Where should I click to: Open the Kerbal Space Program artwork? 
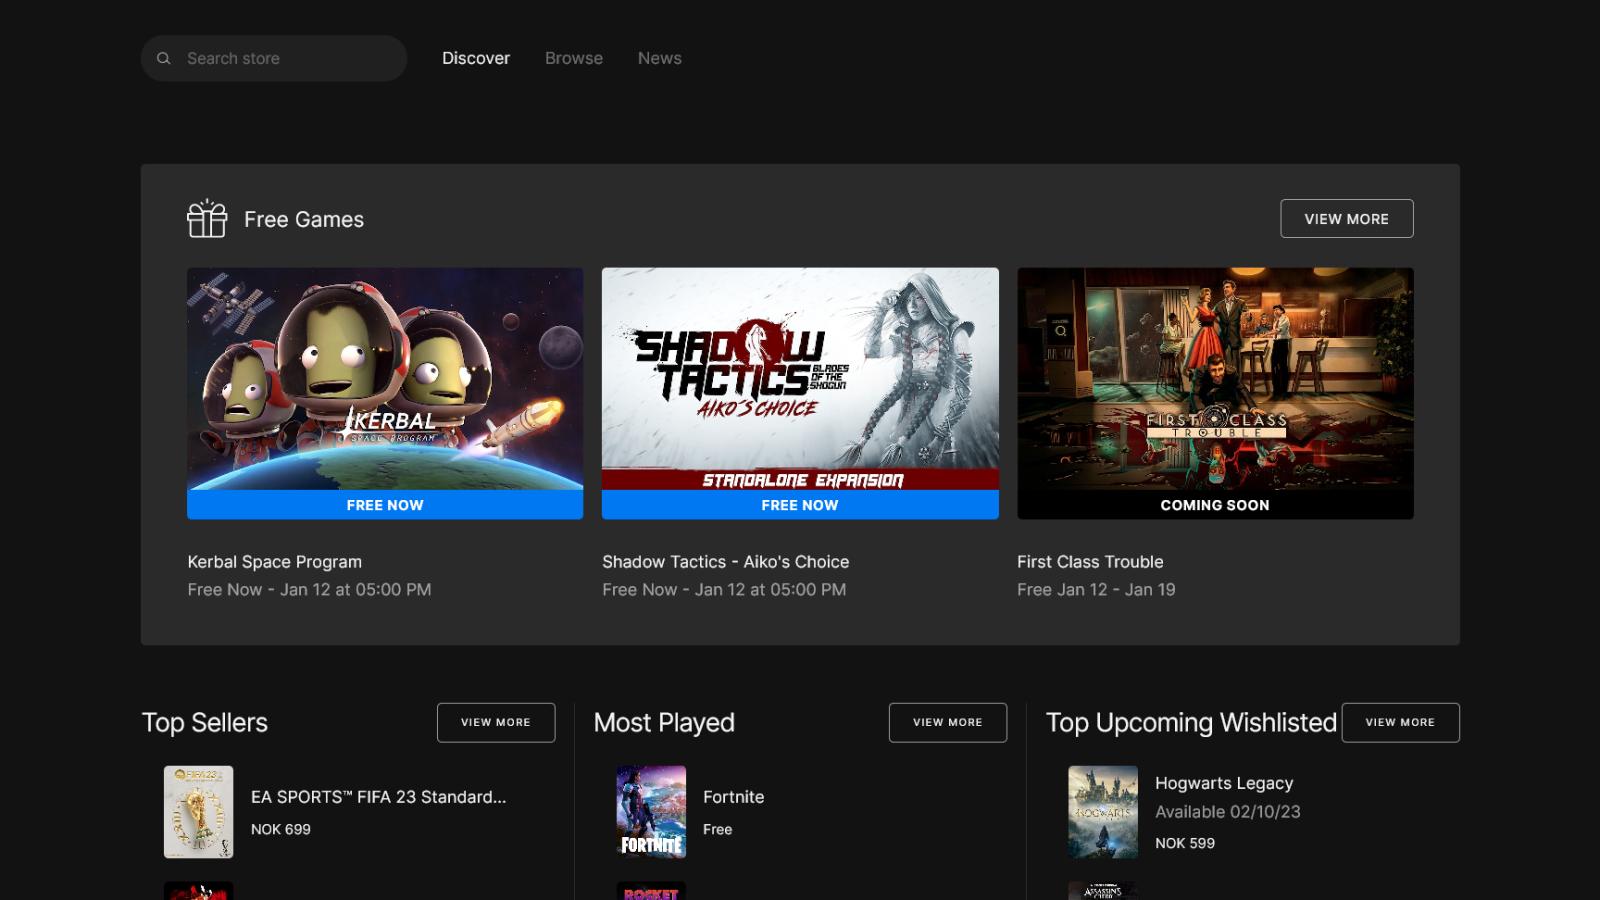pyautogui.click(x=385, y=379)
